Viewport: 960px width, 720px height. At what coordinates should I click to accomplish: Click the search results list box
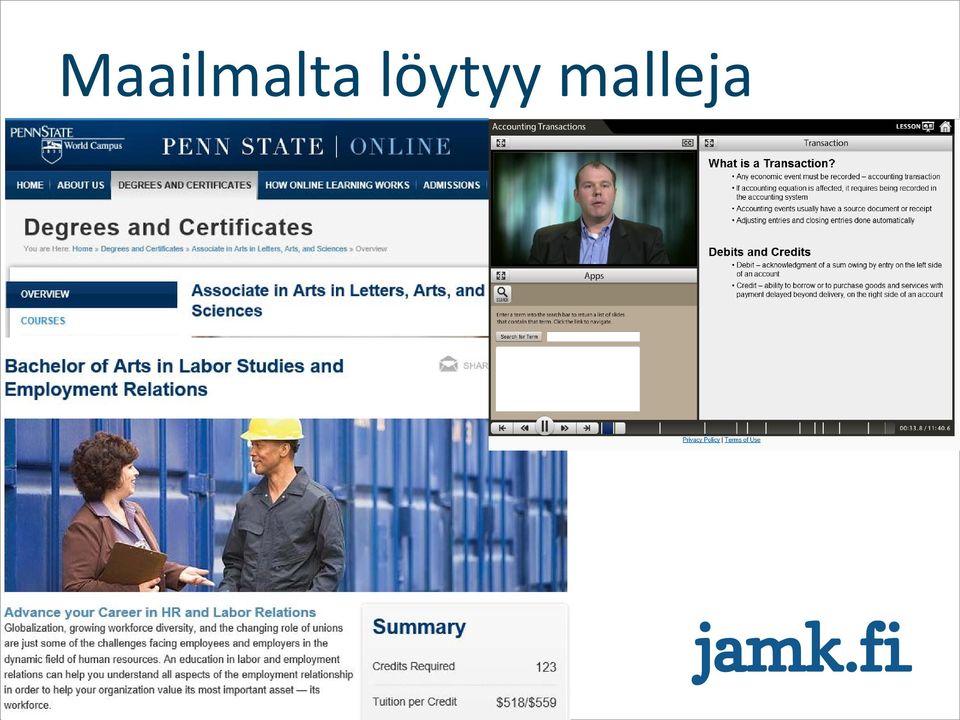click(568, 379)
